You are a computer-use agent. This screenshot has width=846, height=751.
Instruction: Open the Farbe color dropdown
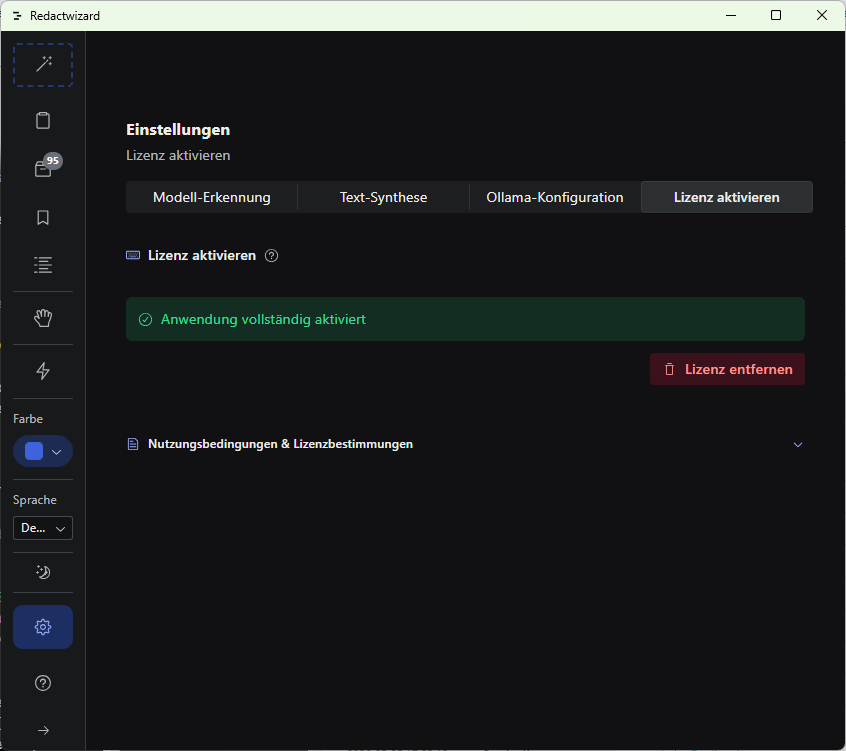(x=43, y=451)
